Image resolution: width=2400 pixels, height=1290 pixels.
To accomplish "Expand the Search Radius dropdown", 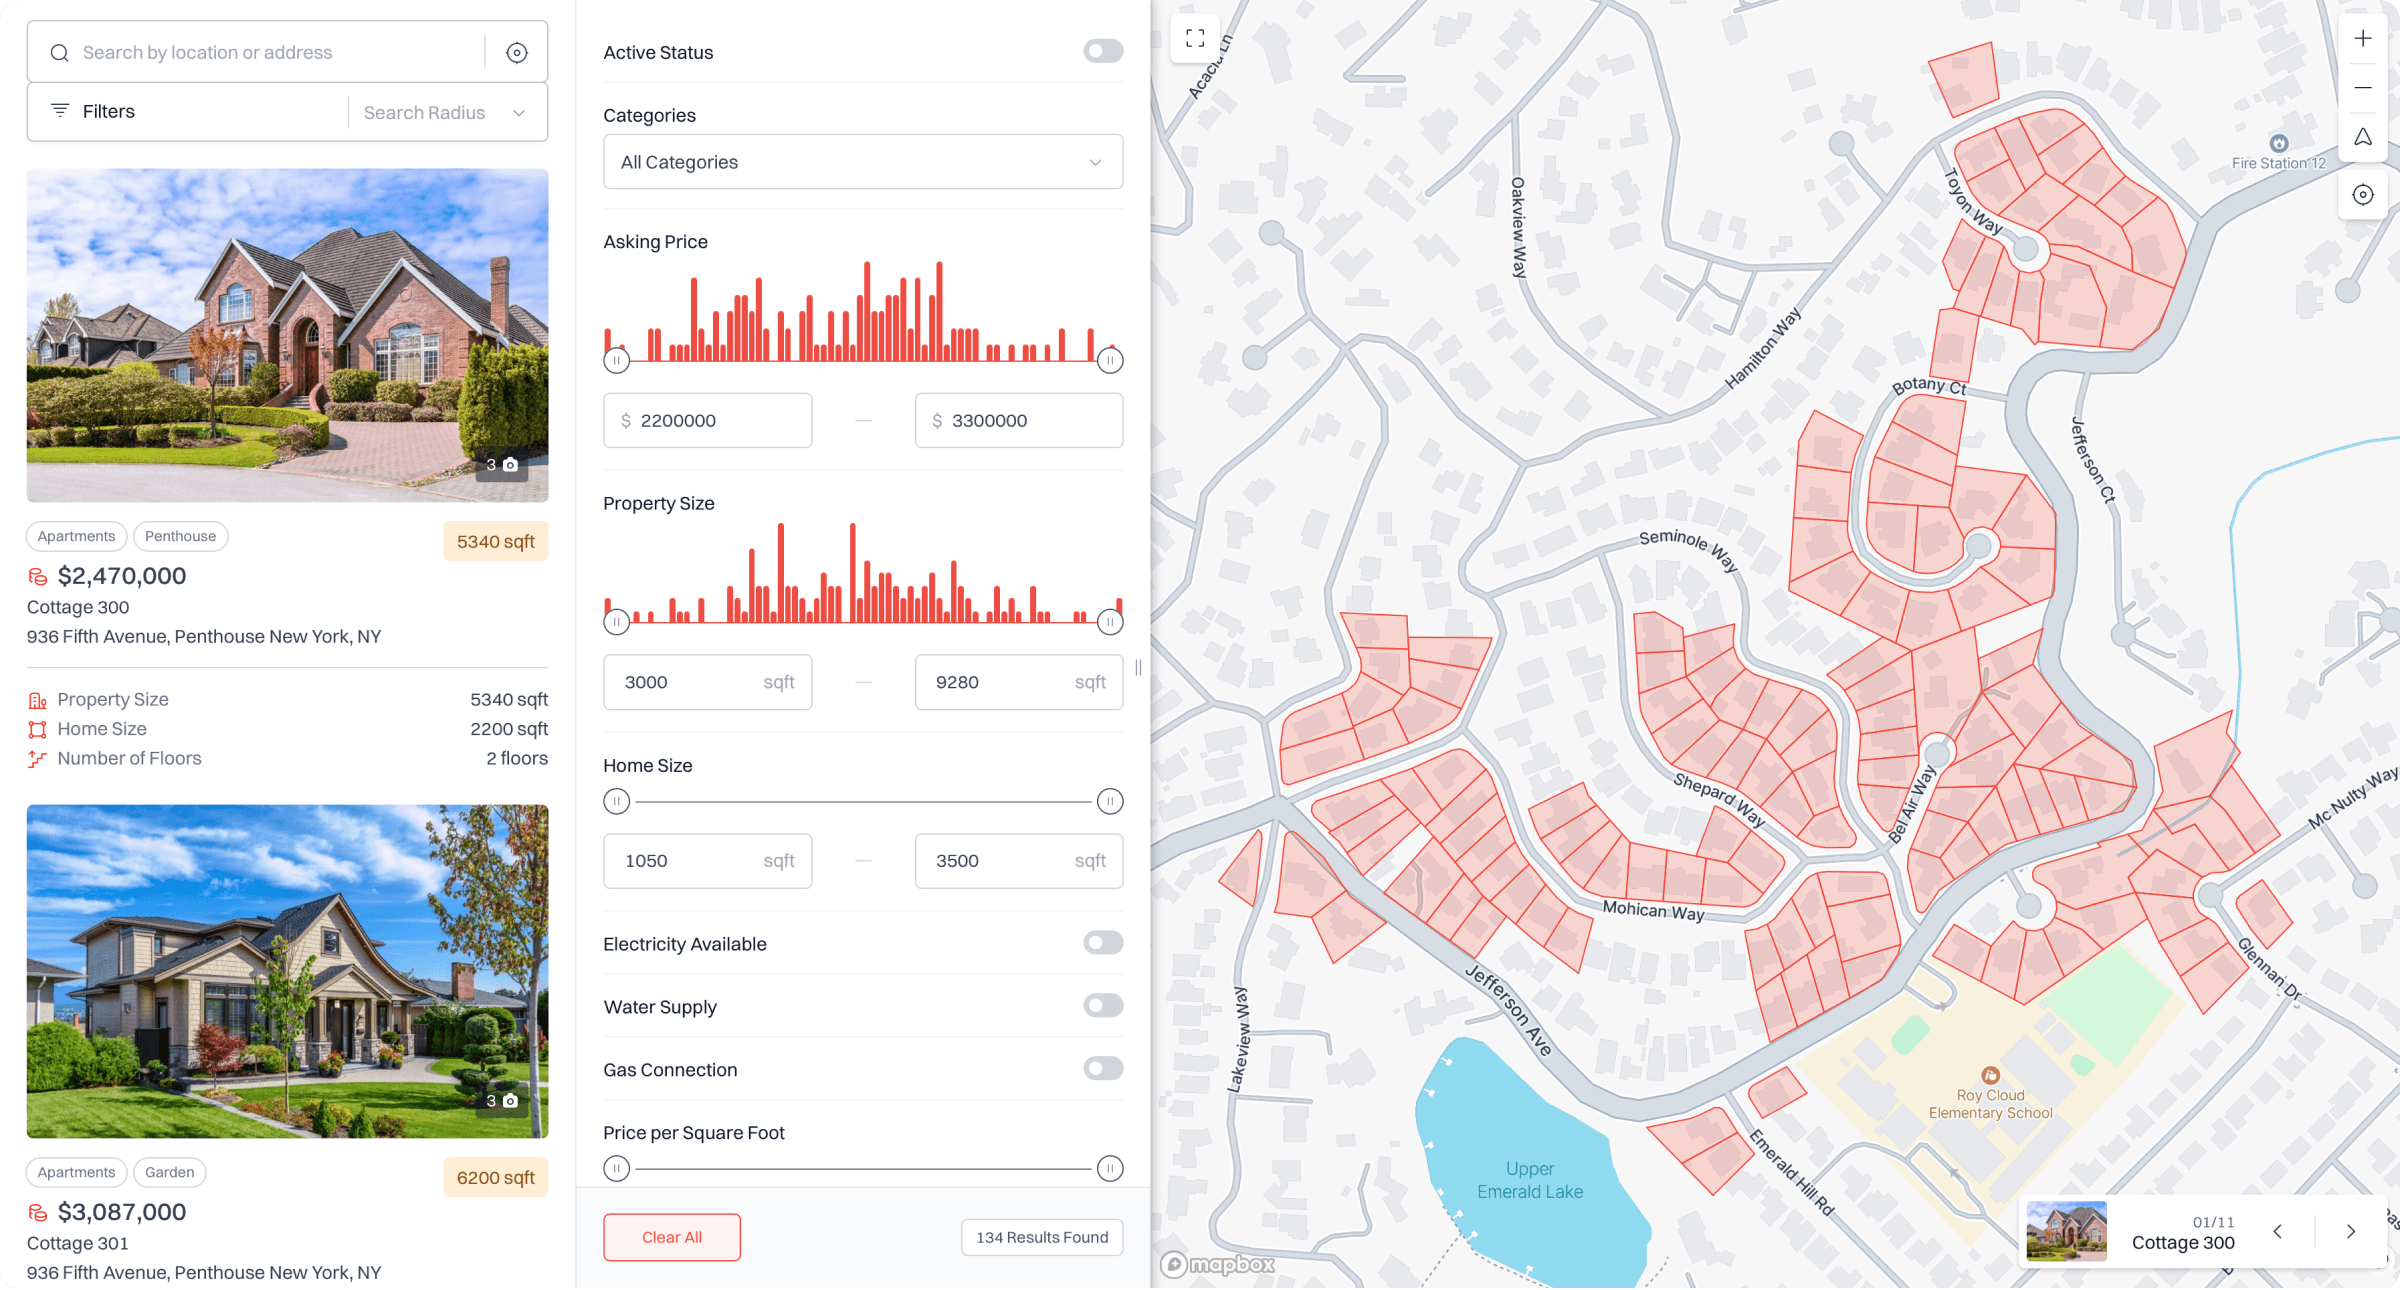I will (x=444, y=112).
